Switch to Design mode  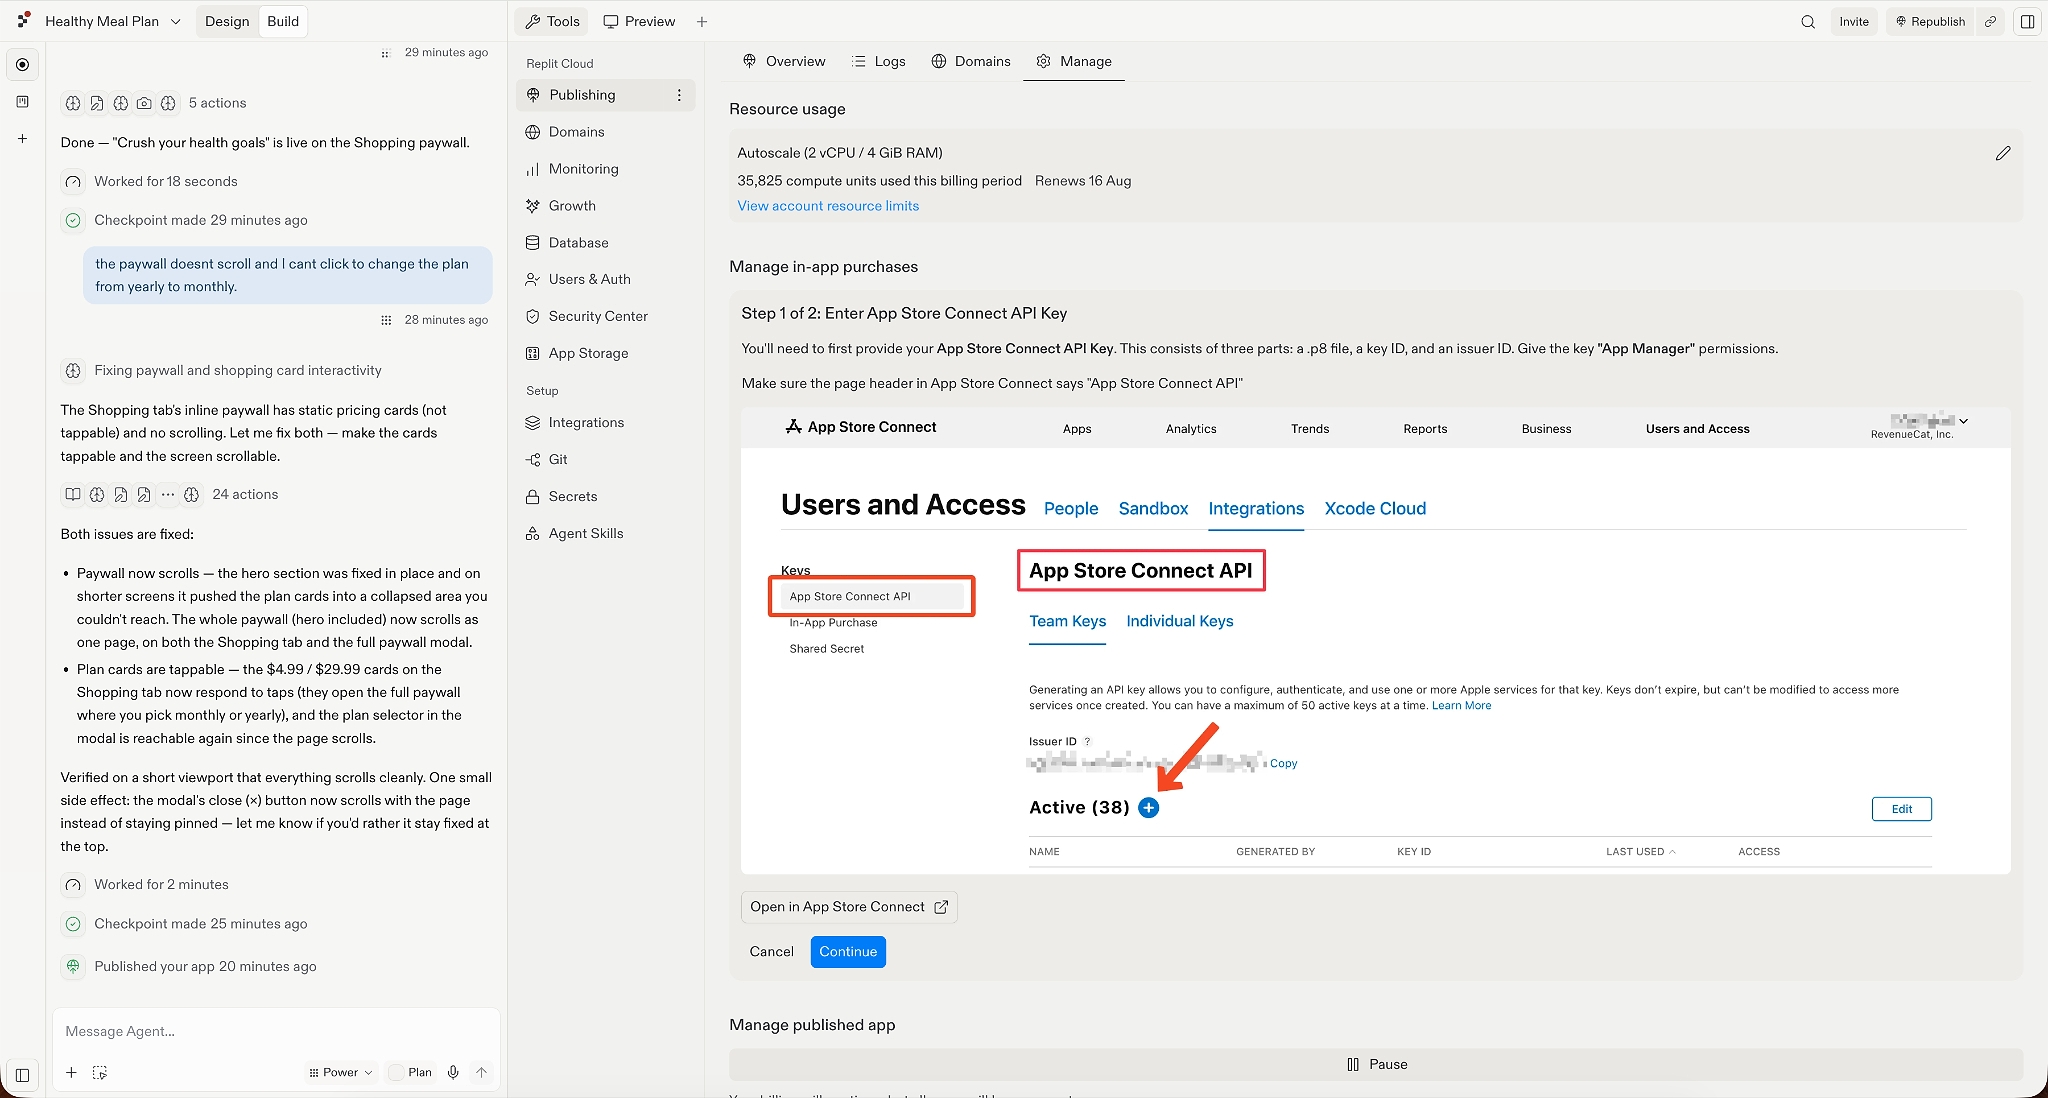(227, 21)
